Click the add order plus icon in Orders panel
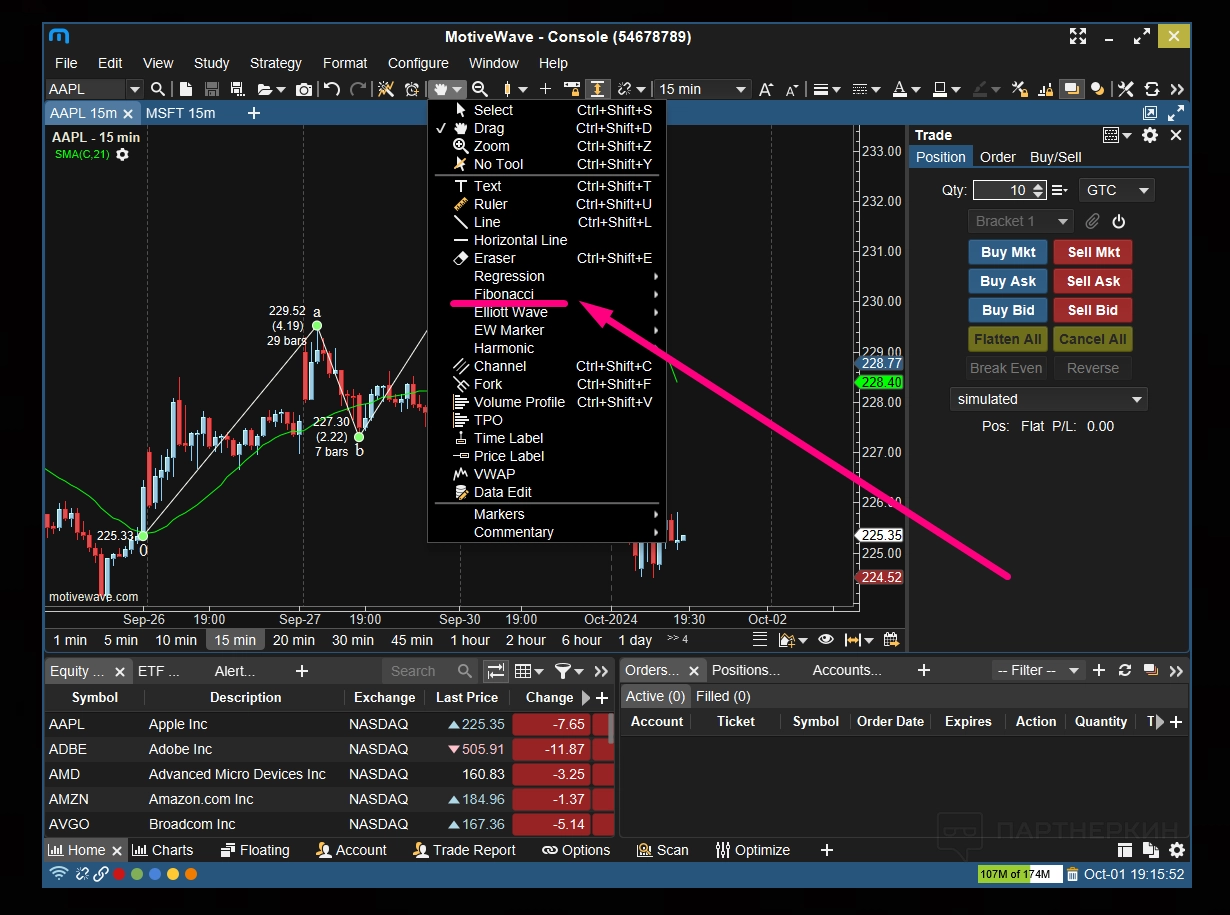 pyautogui.click(x=1099, y=670)
